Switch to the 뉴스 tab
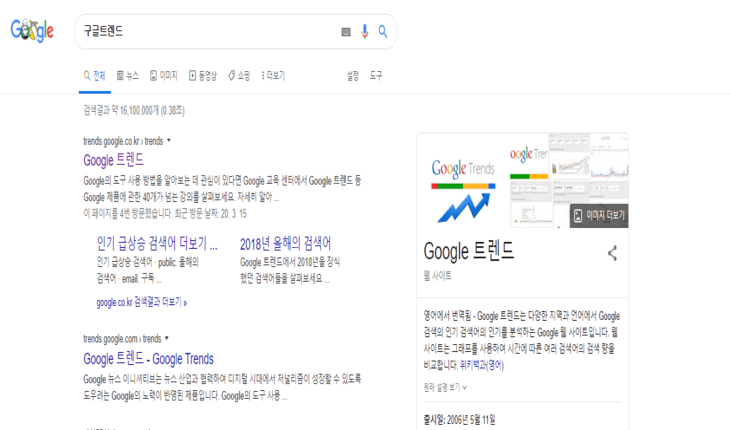The image size is (730, 430). [128, 76]
